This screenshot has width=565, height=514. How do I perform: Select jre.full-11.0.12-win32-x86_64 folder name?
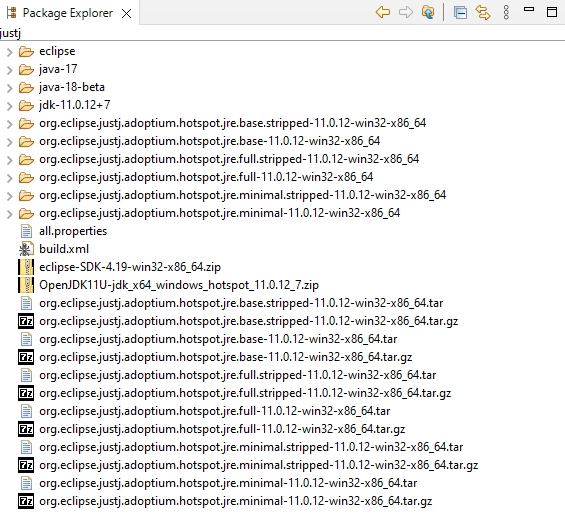(x=206, y=177)
